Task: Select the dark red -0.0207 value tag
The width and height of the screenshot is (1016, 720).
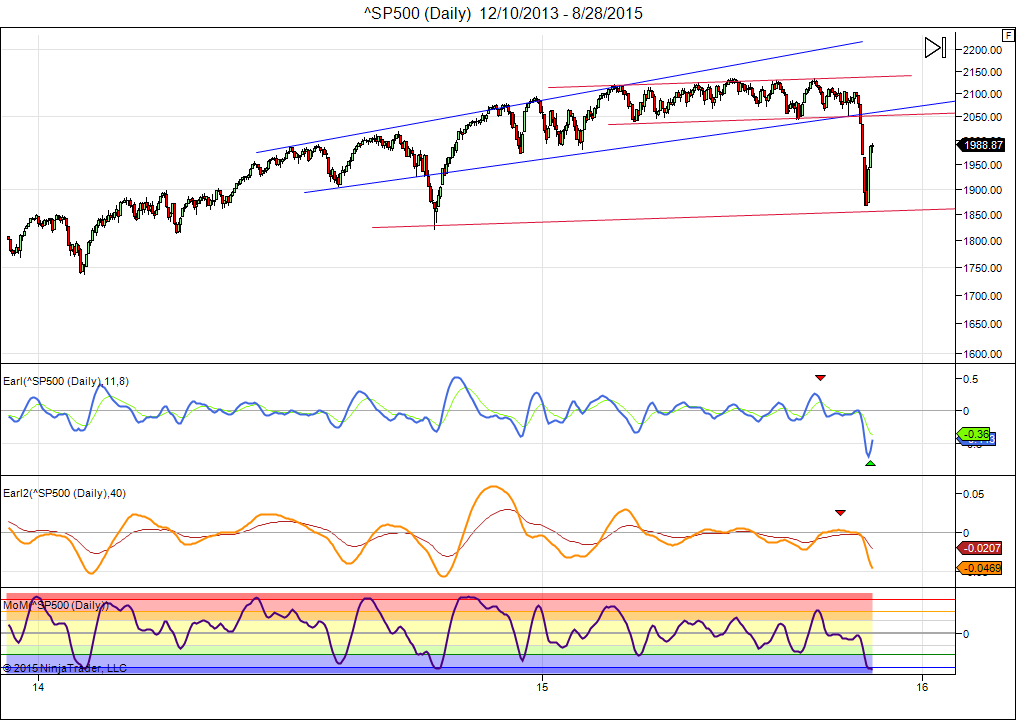Action: coord(982,548)
